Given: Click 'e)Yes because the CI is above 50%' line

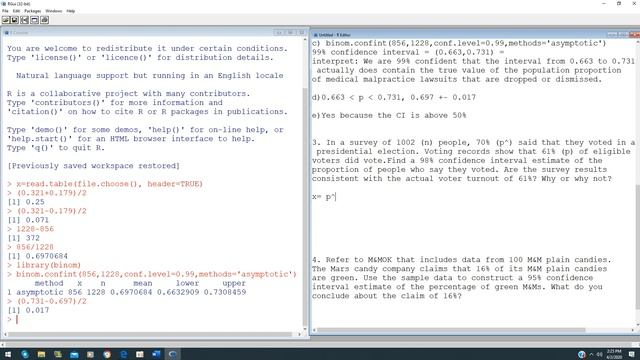Looking at the screenshot, I should [389, 116].
